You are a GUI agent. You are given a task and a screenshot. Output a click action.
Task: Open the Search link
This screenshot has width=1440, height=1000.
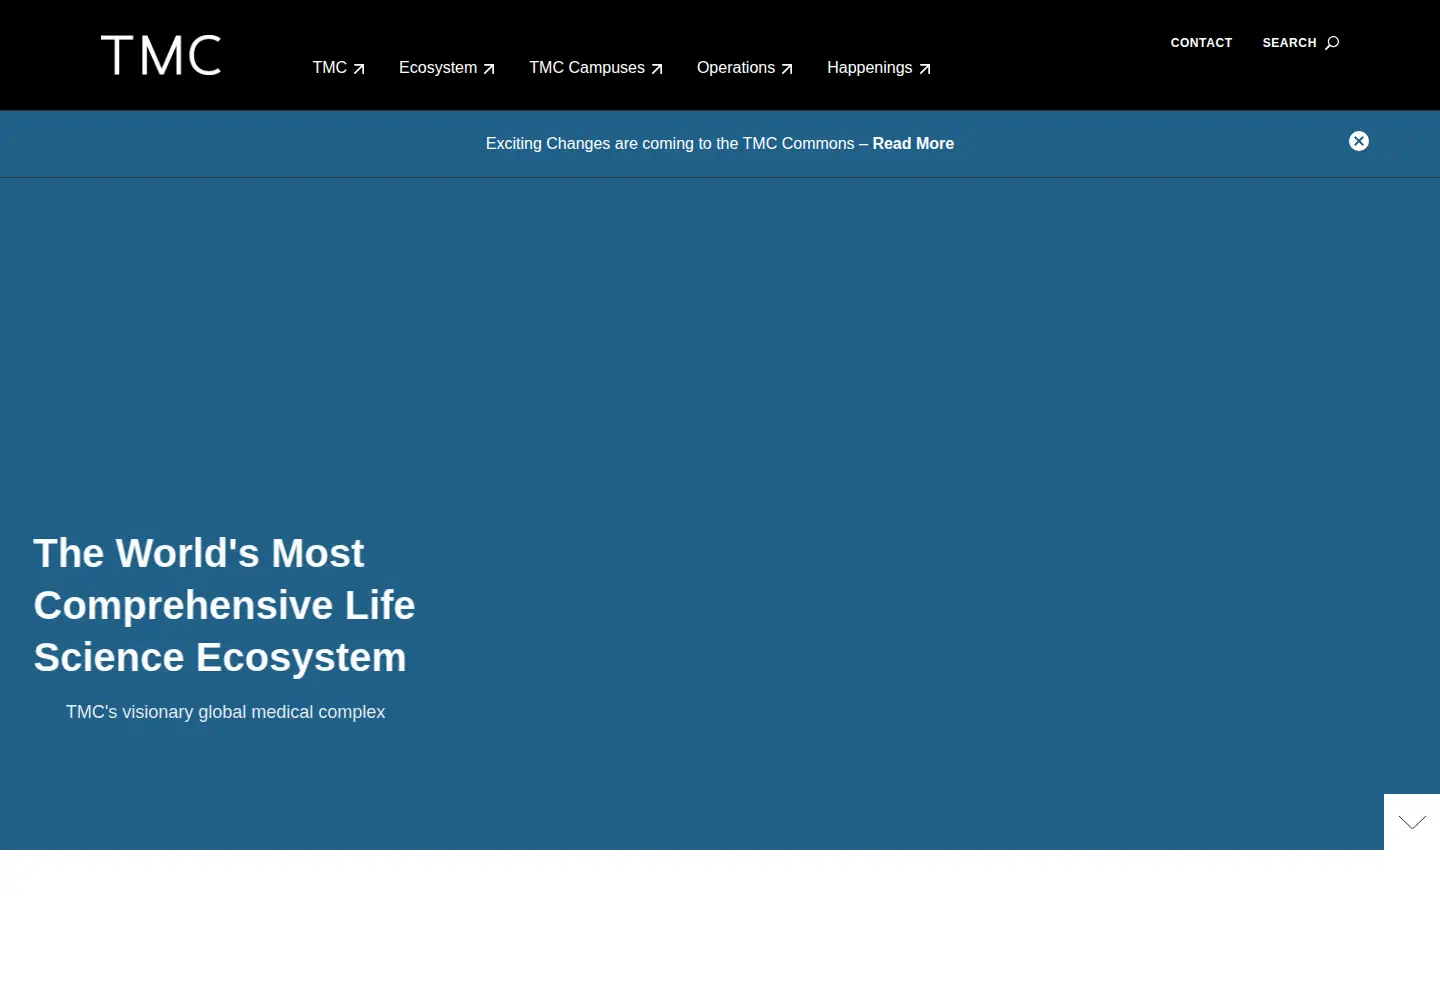pyautogui.click(x=1300, y=43)
